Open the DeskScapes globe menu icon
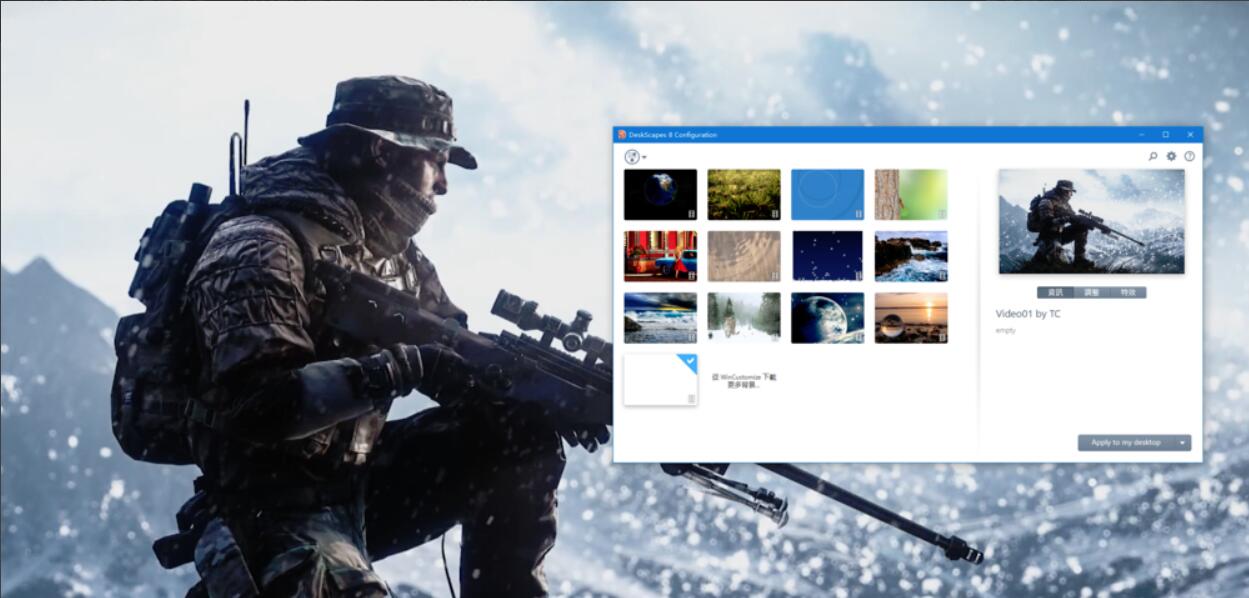This screenshot has height=598, width=1249. point(632,157)
